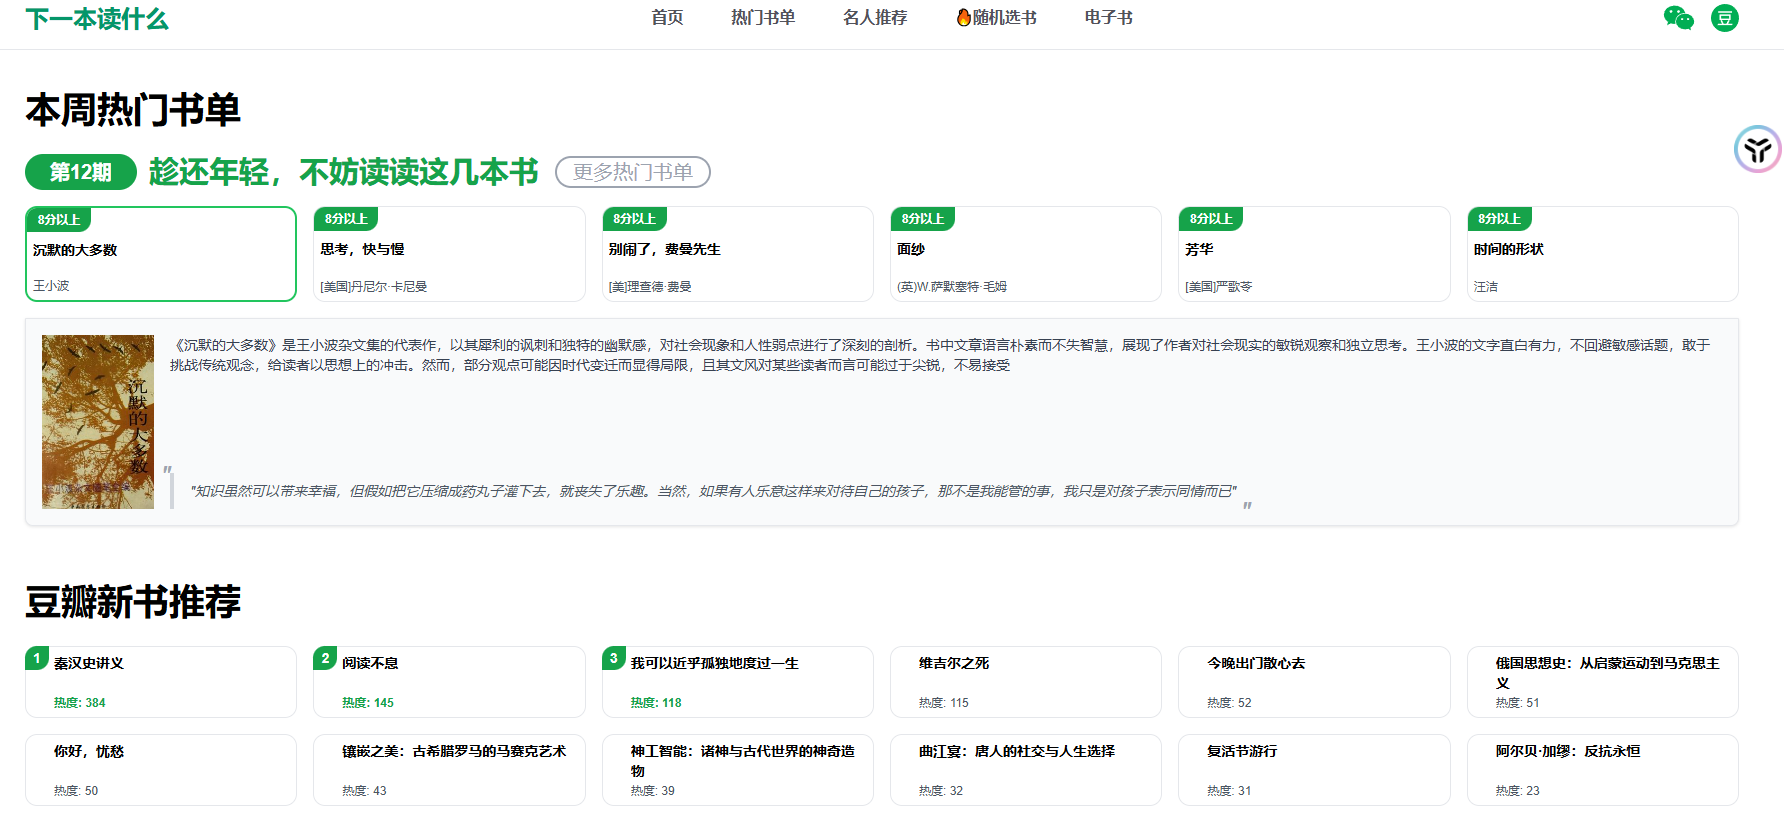Click the 热度: 115 value
This screenshot has width=1784, height=840.
coord(944,703)
